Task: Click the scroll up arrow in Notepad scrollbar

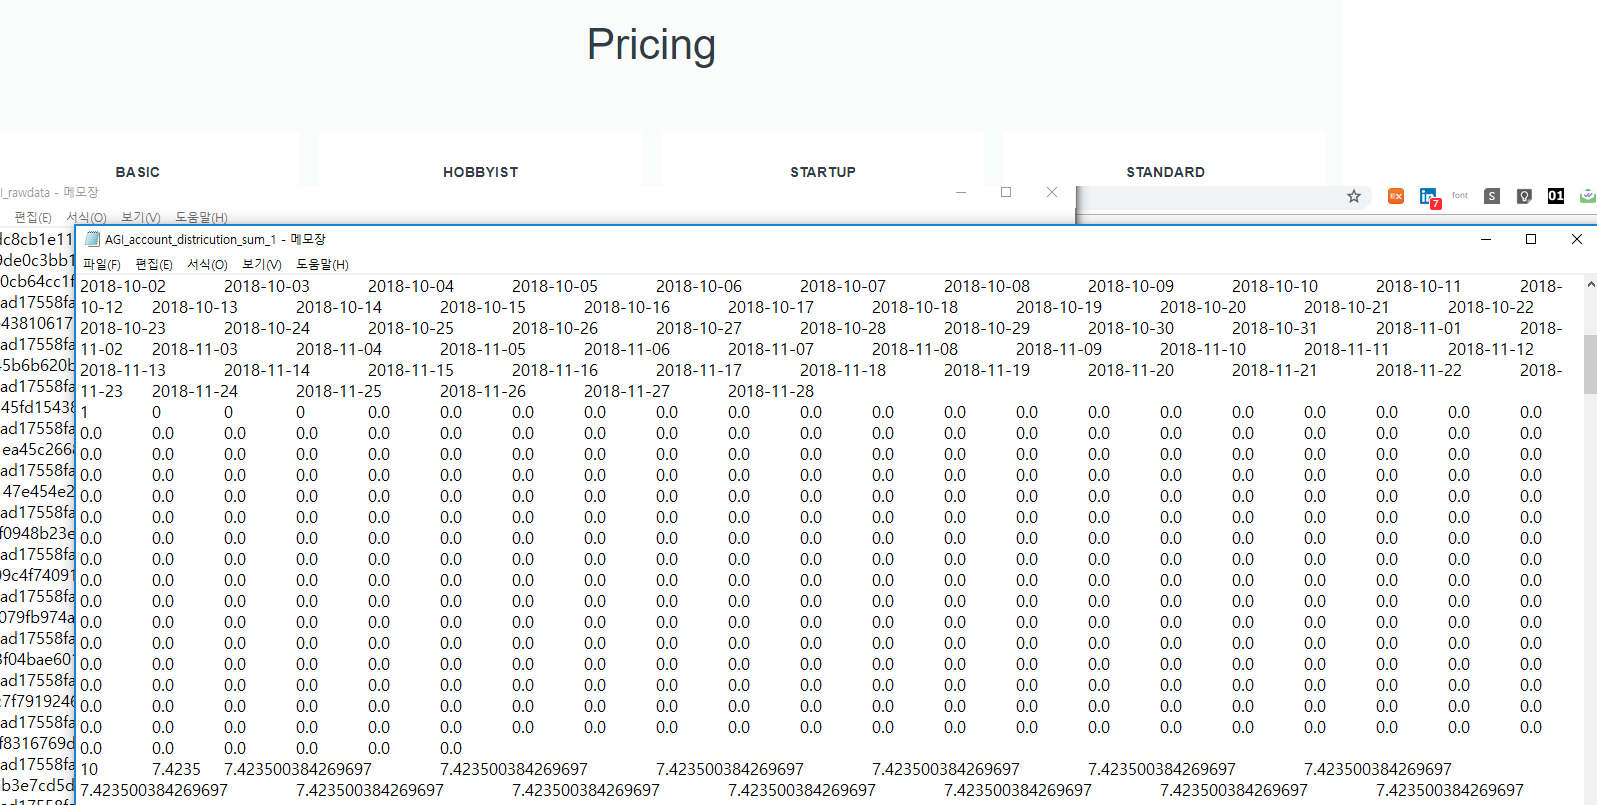Action: pos(1590,285)
